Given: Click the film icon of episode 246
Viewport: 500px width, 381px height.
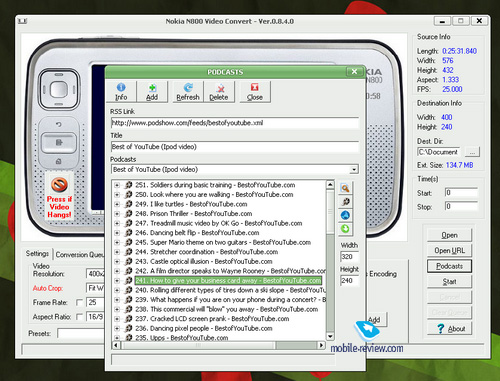Looking at the screenshot, I should point(128,233).
